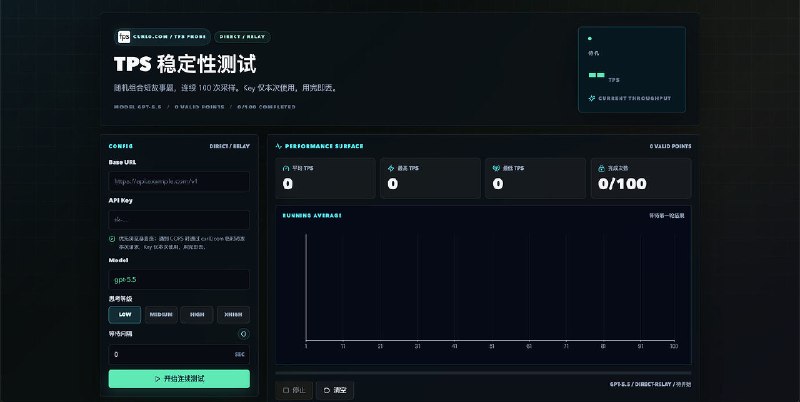The height and width of the screenshot is (402, 800).
Task: Click the progress bar below the chart
Action: click(x=483, y=373)
